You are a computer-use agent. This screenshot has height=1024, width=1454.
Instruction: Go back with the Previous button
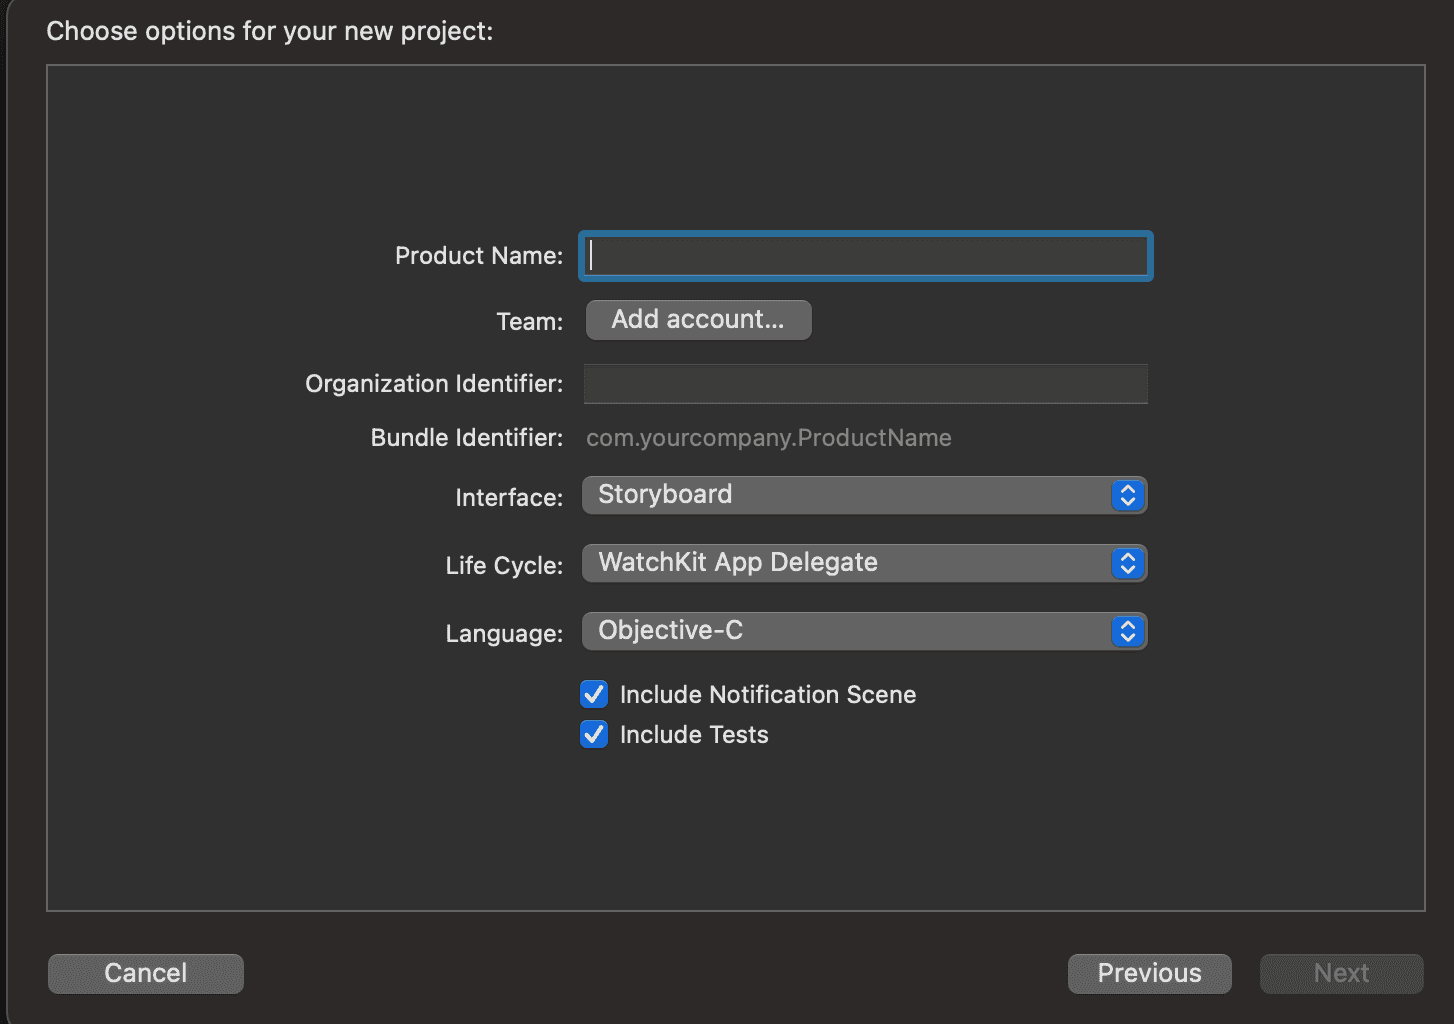1149,973
